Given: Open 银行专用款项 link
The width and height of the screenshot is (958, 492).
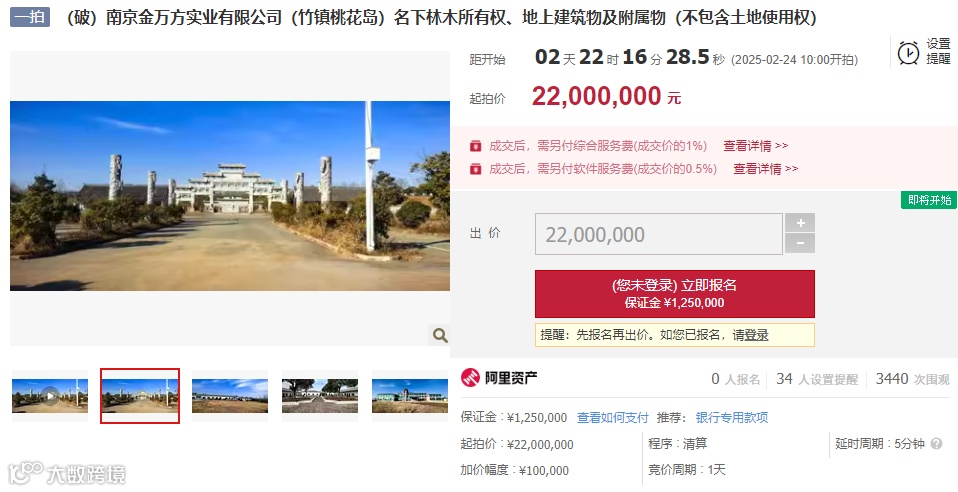Looking at the screenshot, I should [732, 417].
